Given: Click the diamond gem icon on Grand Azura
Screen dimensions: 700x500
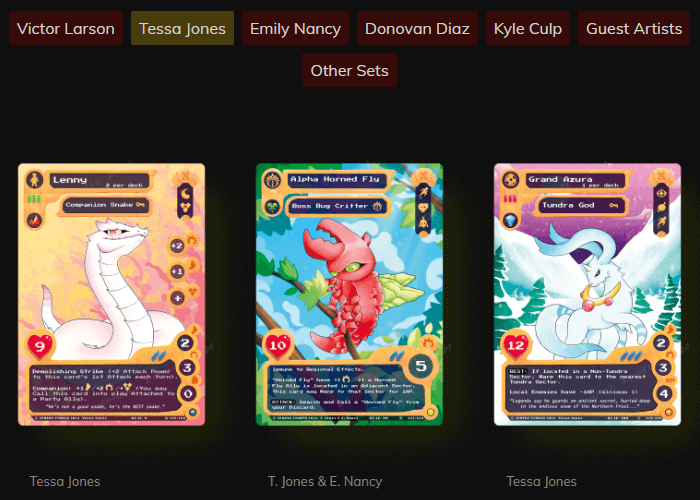Looking at the screenshot, I should coord(510,220).
